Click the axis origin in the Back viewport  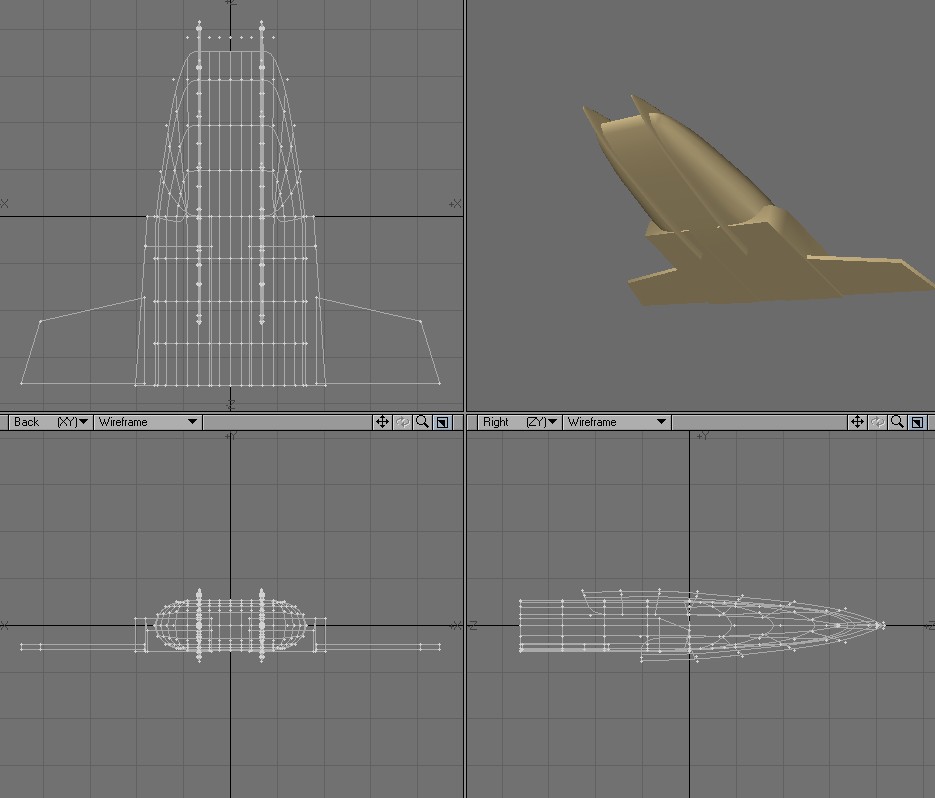point(231,626)
